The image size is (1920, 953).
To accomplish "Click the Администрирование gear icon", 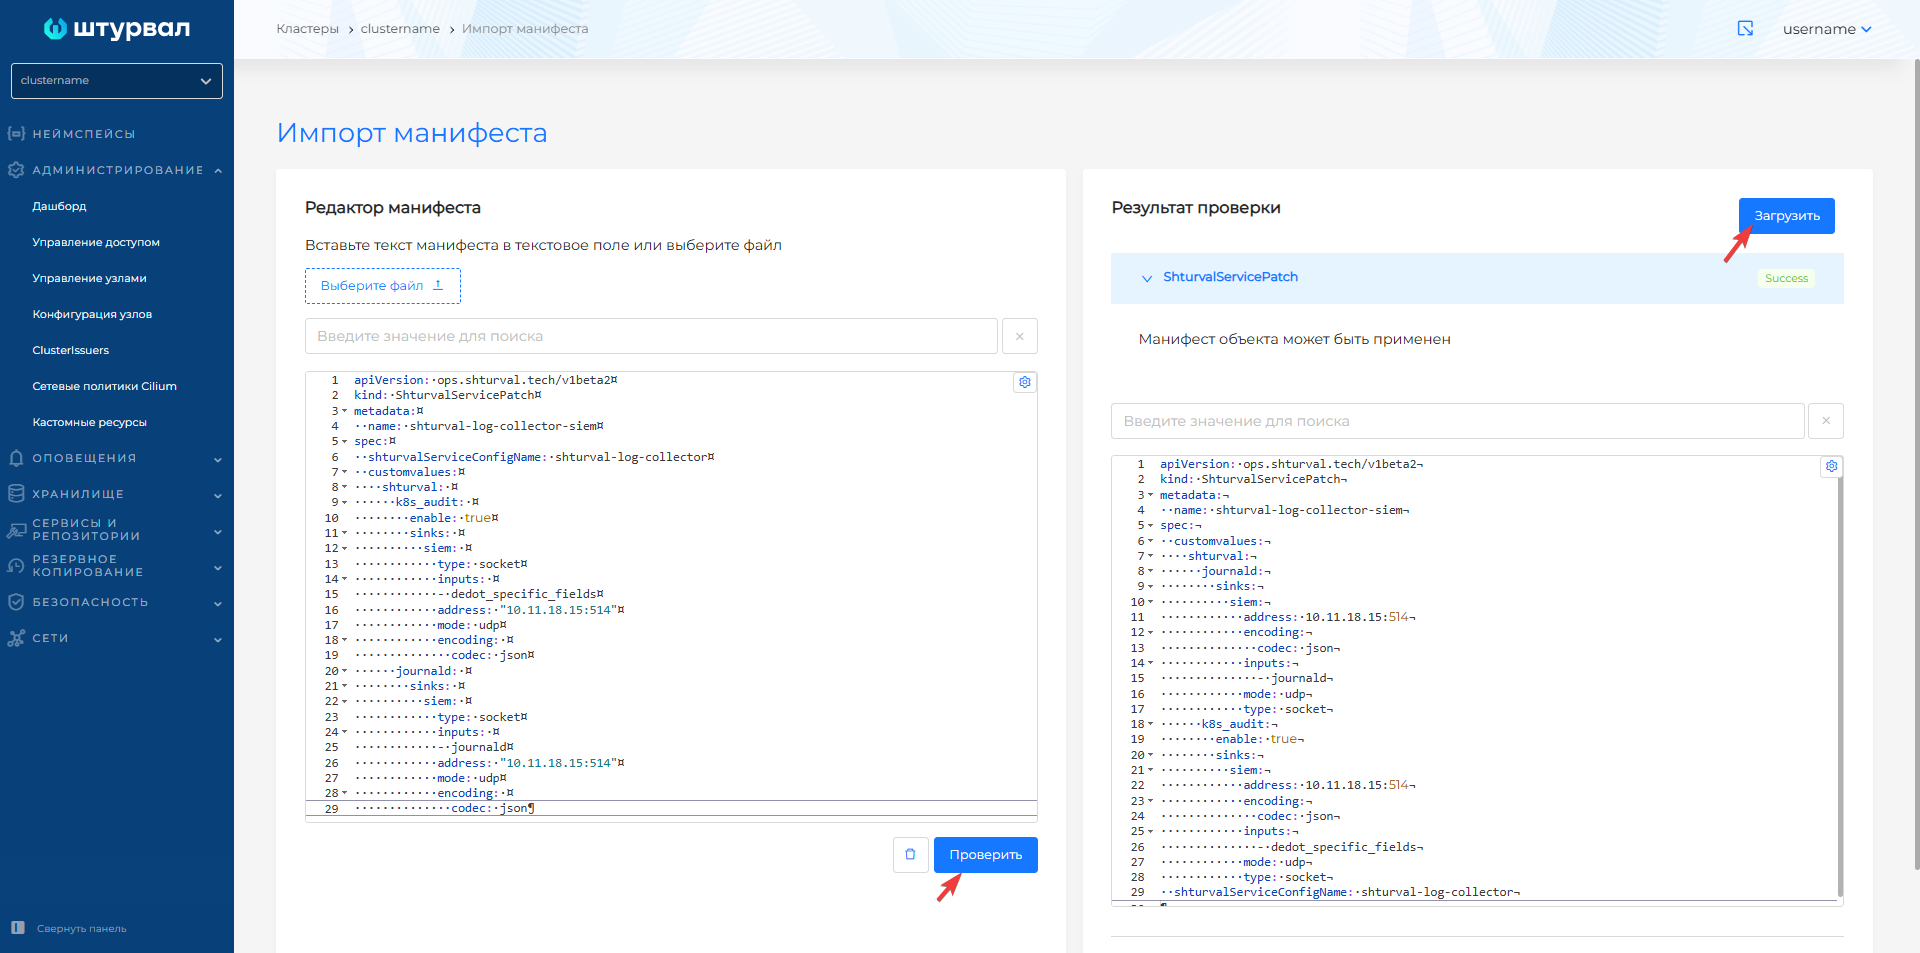I will pyautogui.click(x=16, y=169).
